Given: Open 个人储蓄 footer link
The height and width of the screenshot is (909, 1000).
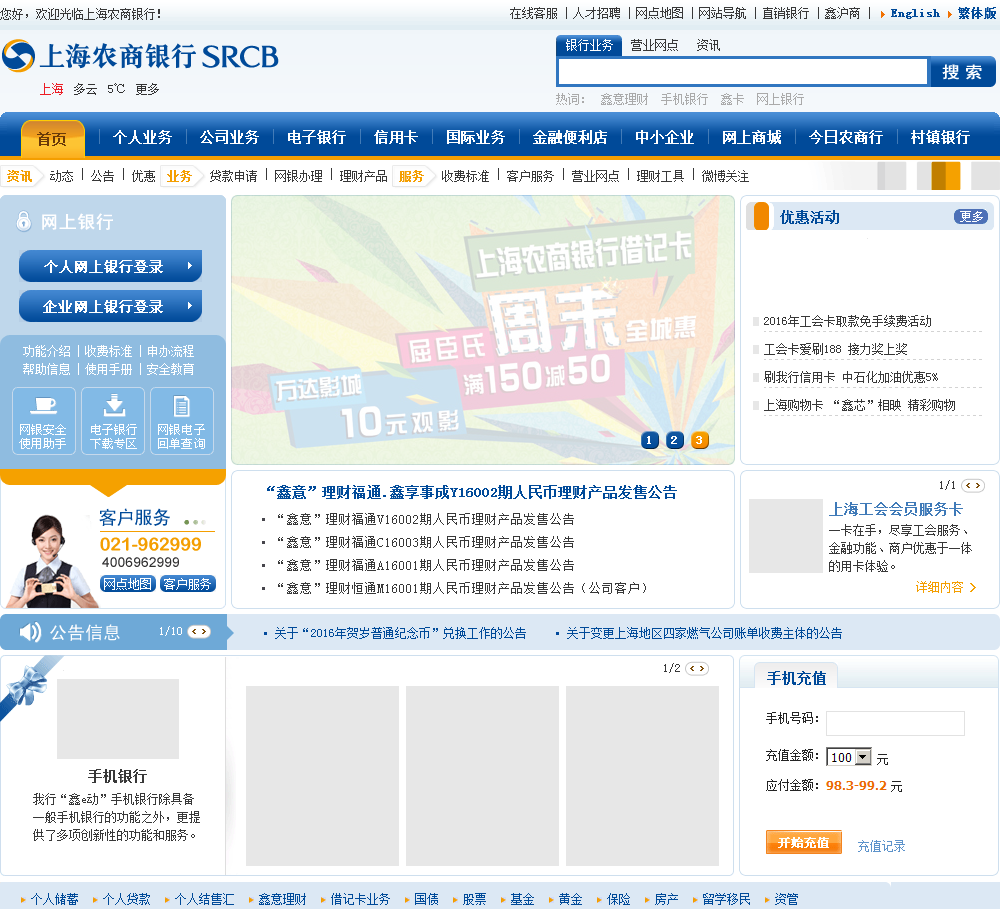Looking at the screenshot, I should click(54, 899).
